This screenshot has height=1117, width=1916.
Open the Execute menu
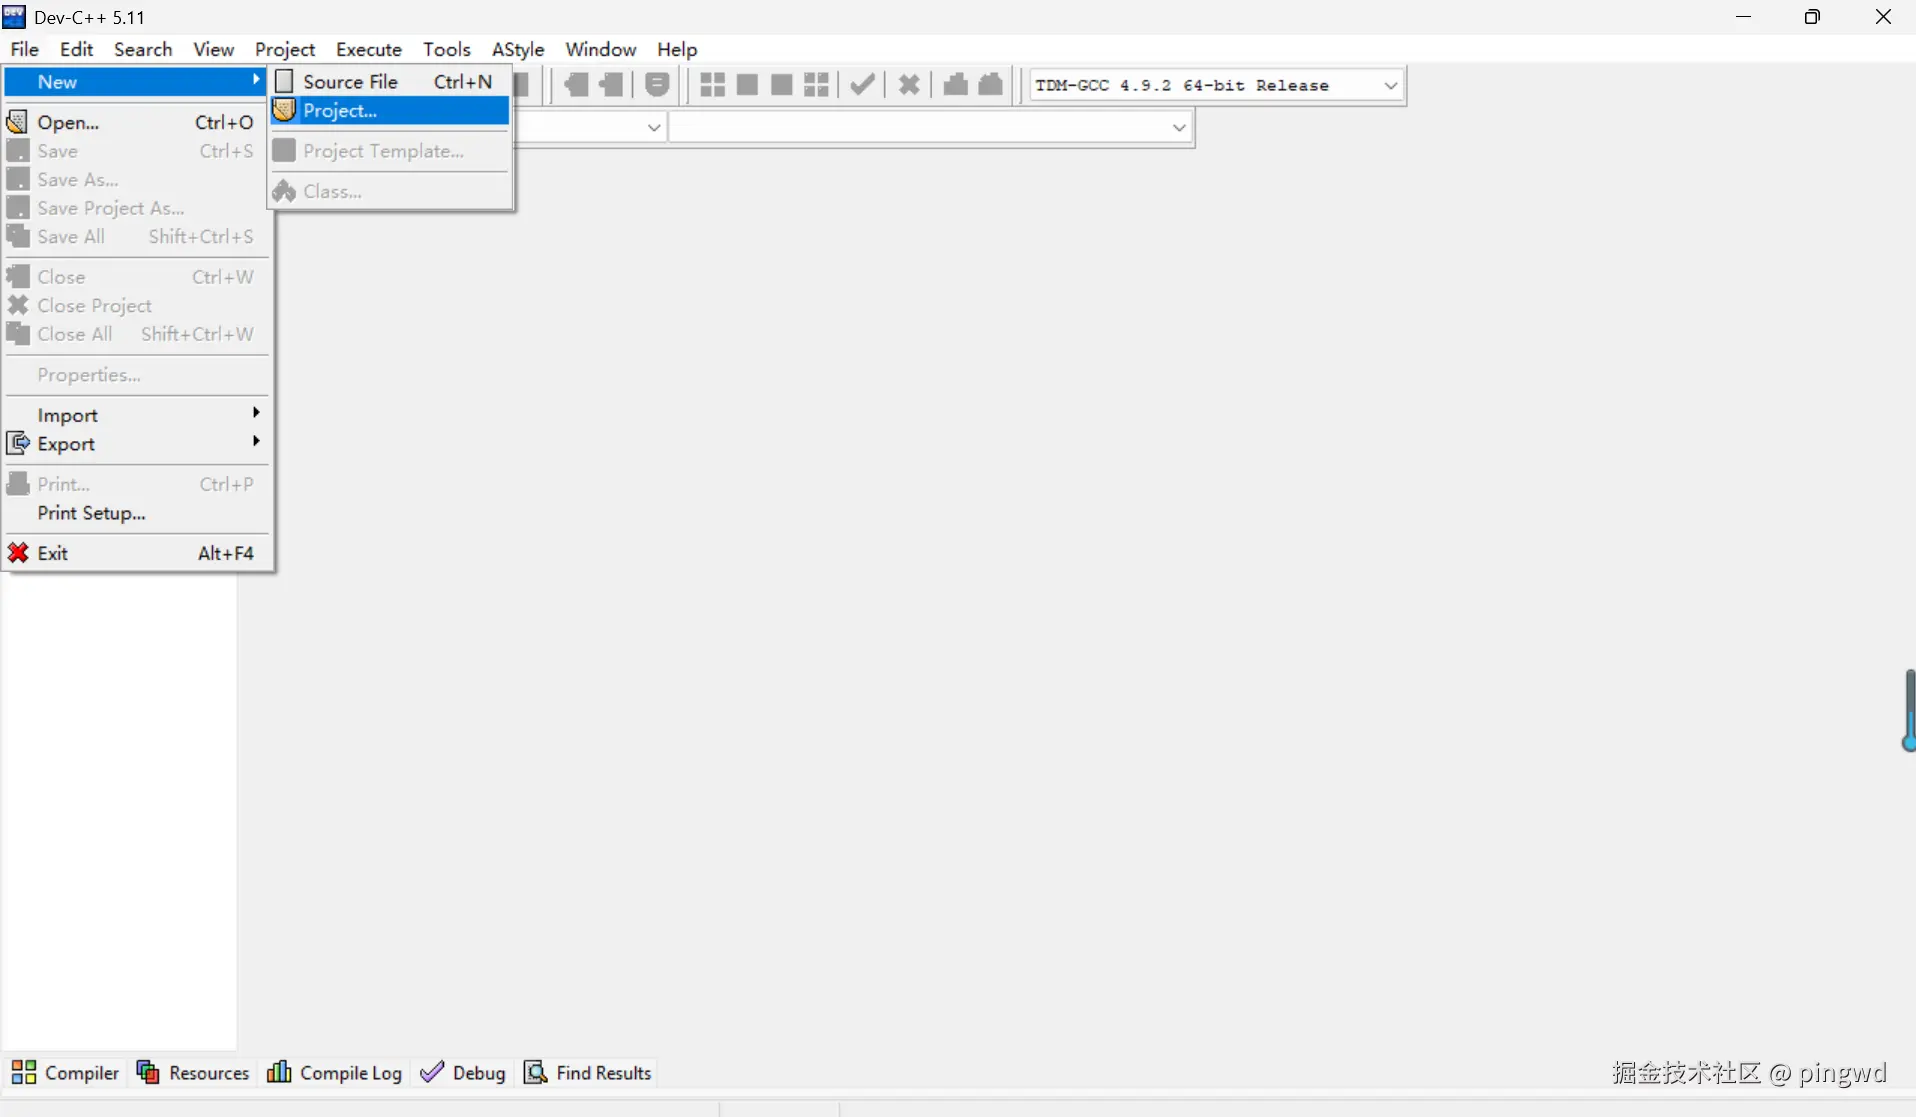pos(369,49)
